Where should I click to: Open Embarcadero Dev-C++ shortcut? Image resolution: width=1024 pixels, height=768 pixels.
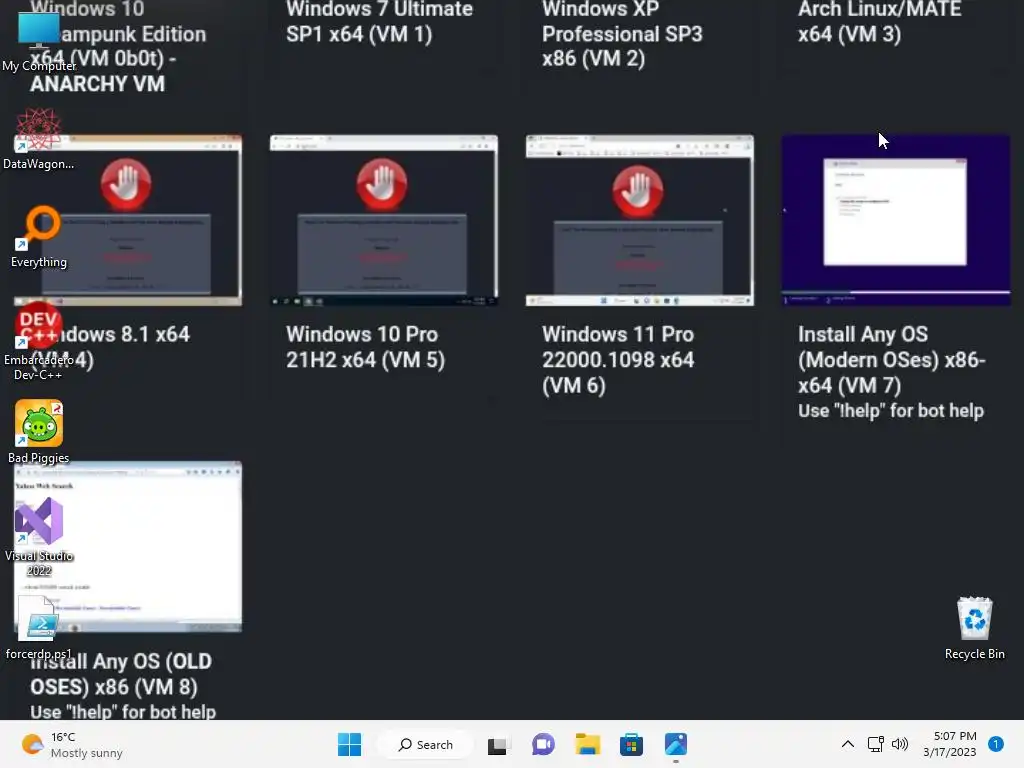tap(39, 341)
